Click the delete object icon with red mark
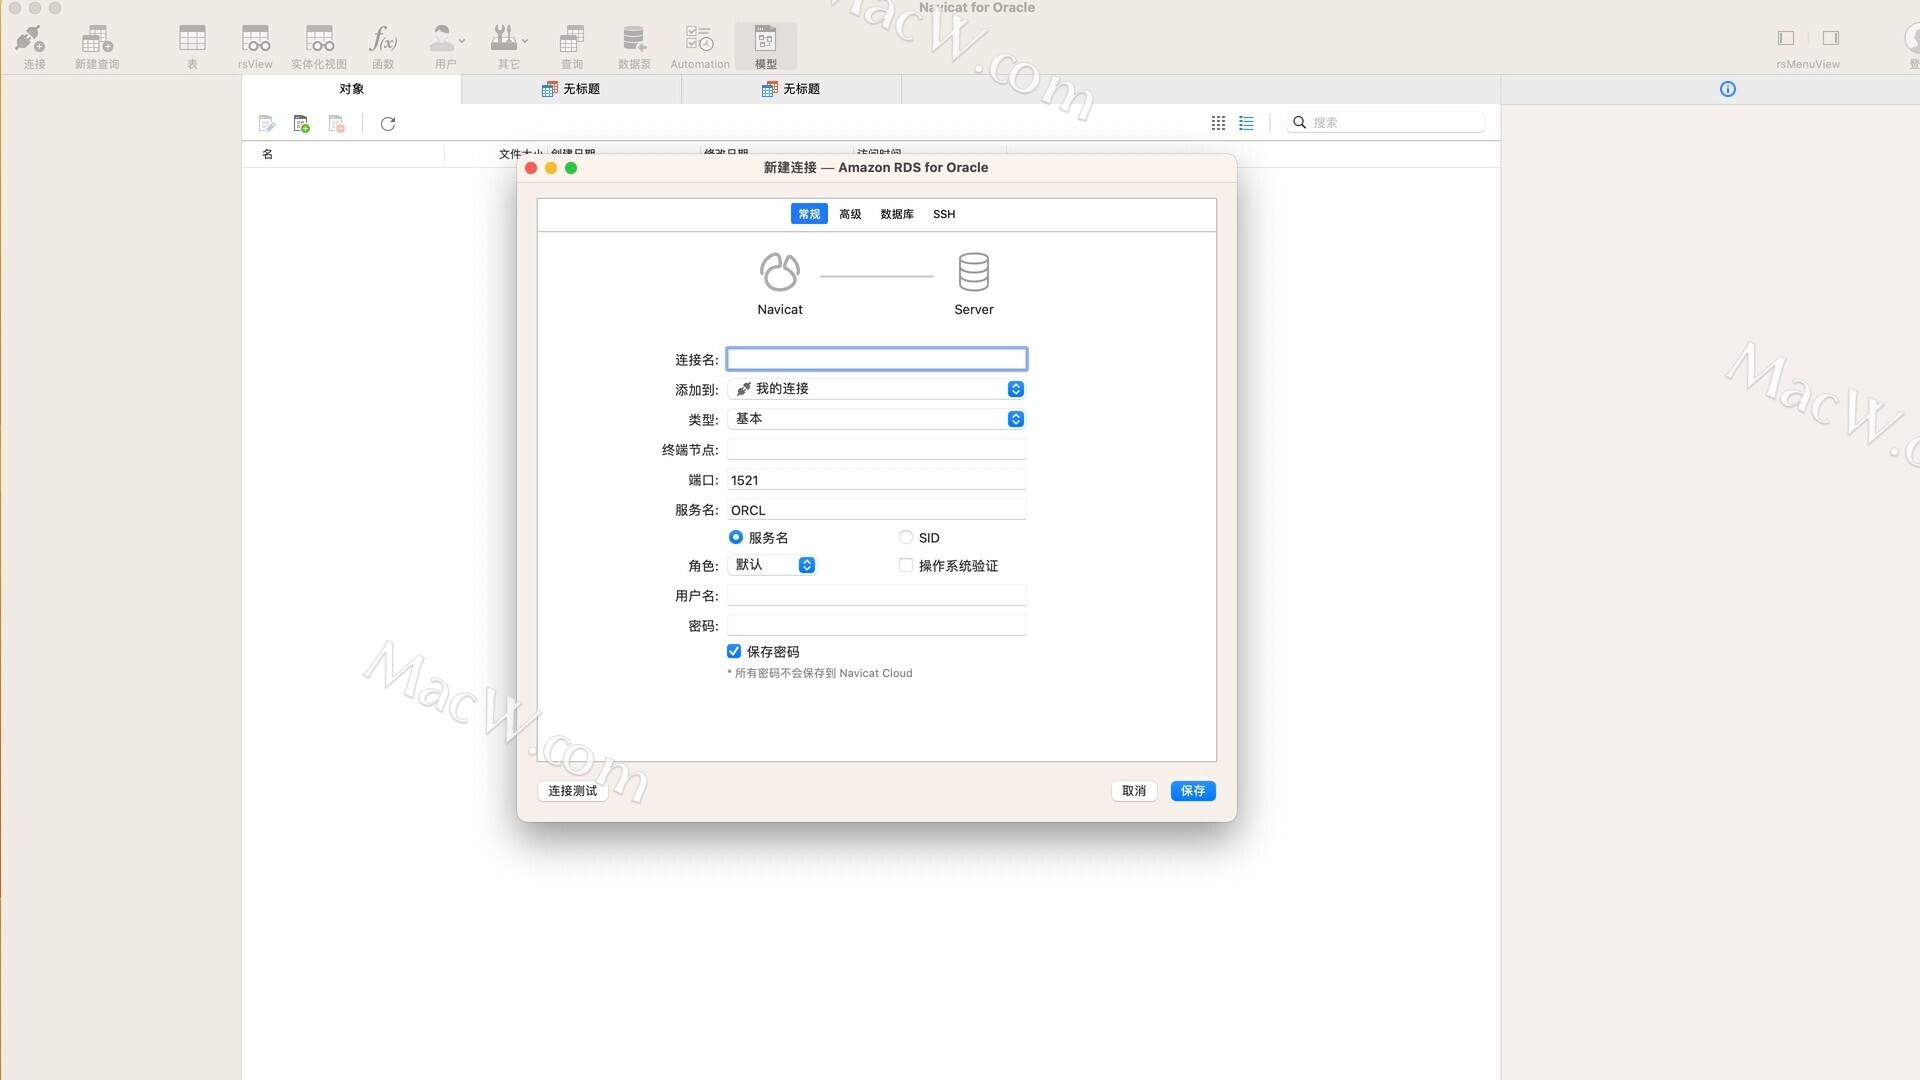Screen dimensions: 1920x1080 pyautogui.click(x=337, y=124)
